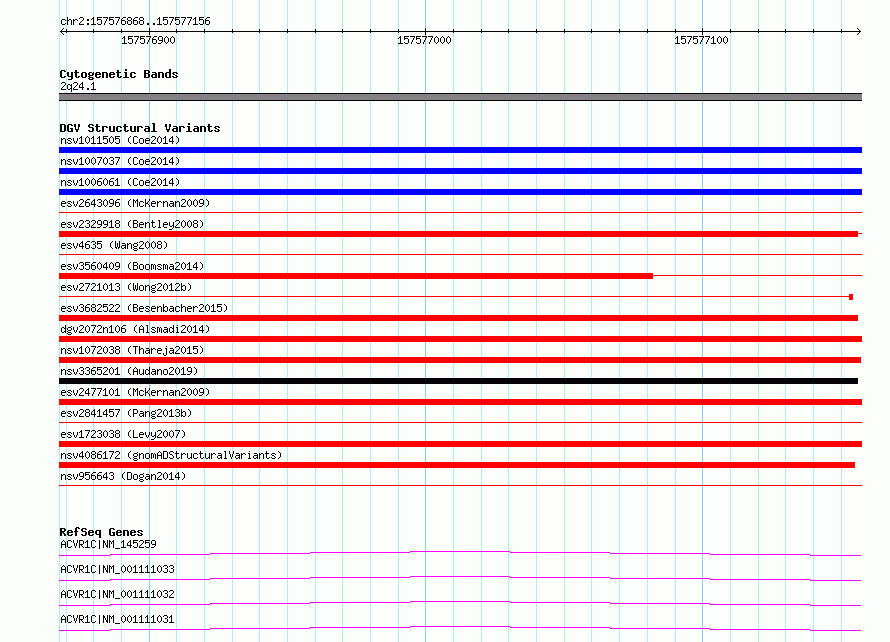
Task: Open the ACVR1C|NM_001111032 transcript label
Action: (x=117, y=594)
